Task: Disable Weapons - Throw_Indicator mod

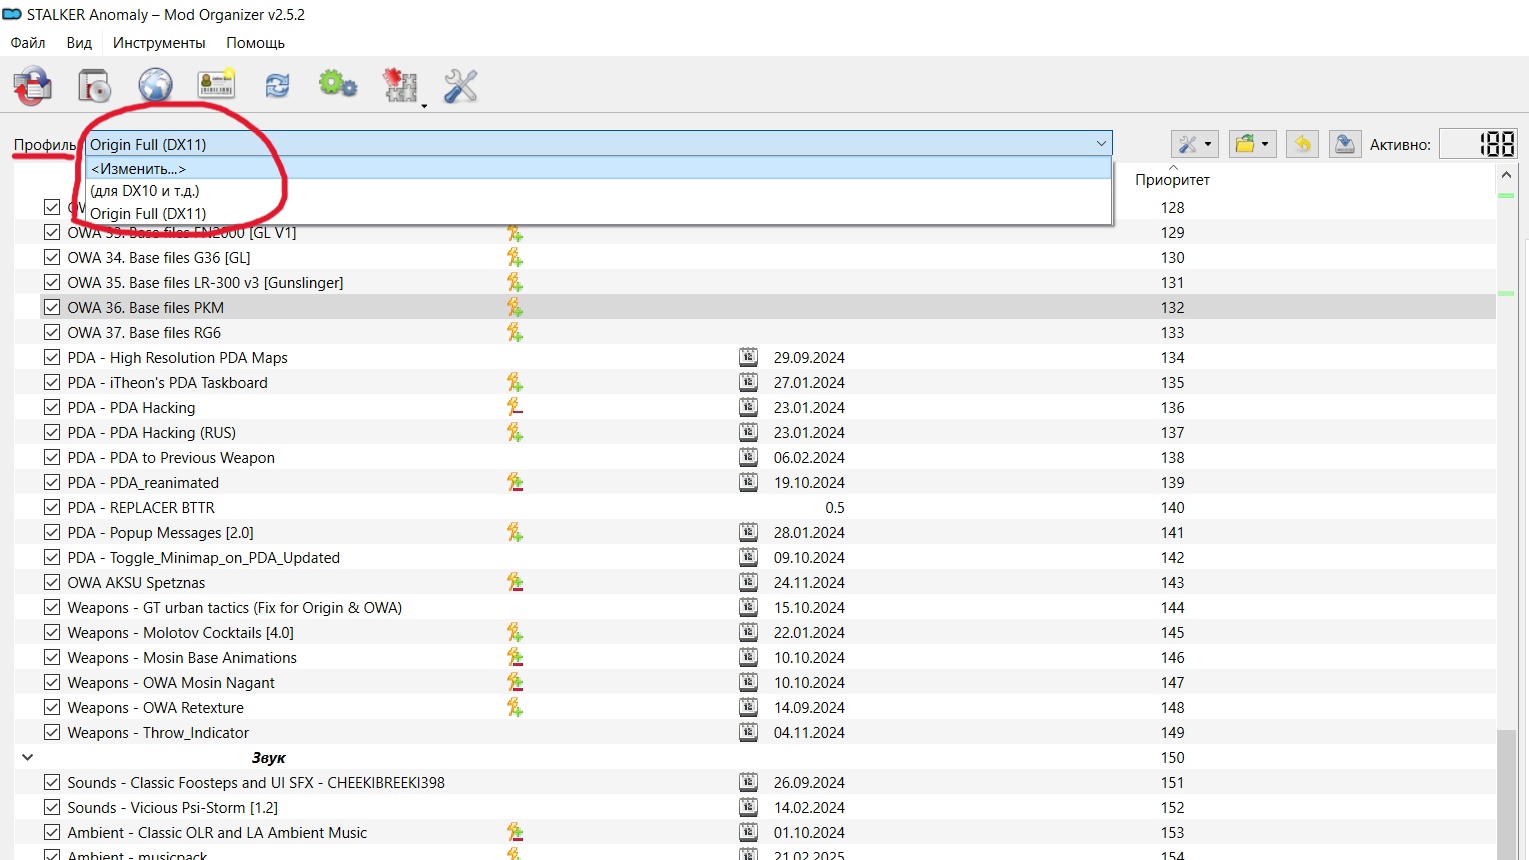Action: click(52, 732)
